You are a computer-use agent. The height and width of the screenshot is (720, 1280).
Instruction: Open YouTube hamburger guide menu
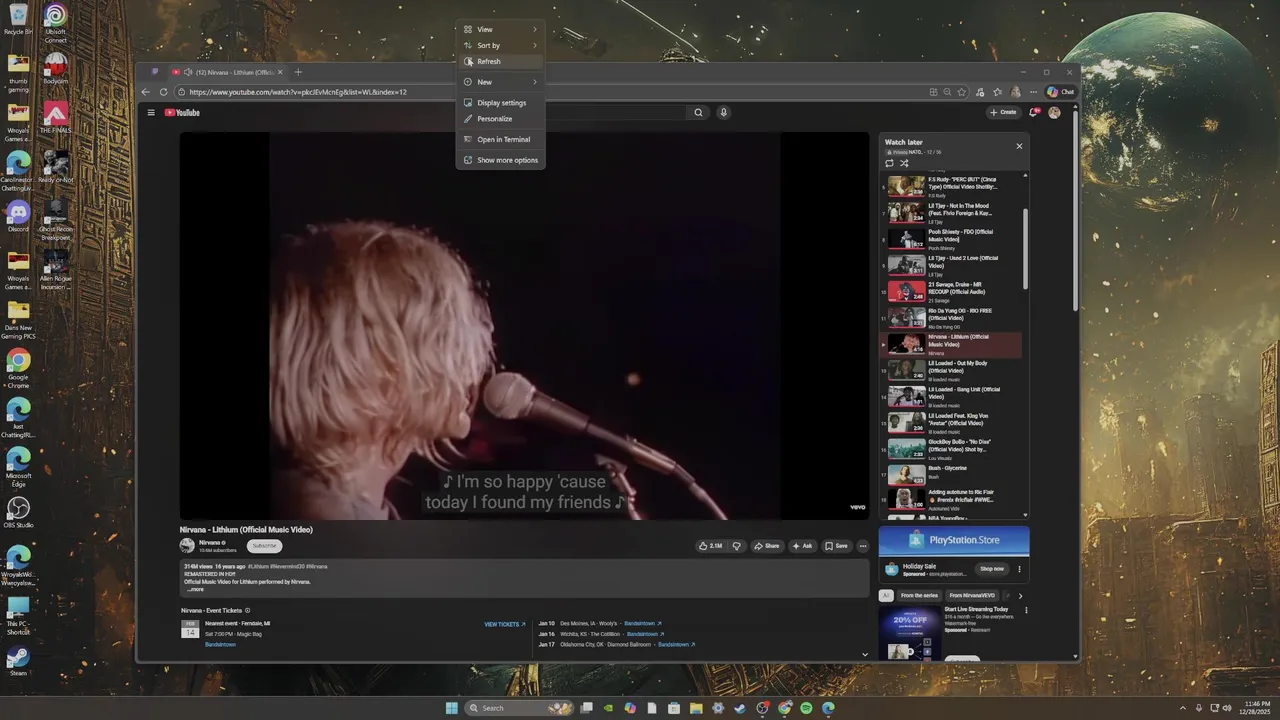151,113
